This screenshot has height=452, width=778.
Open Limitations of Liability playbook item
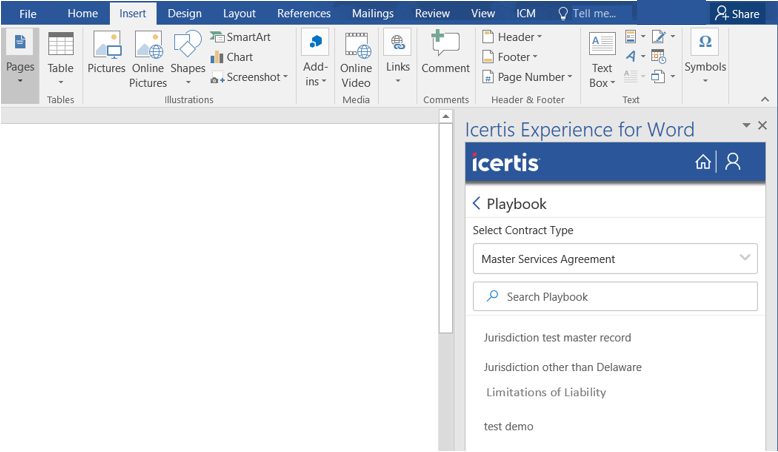[x=546, y=393]
